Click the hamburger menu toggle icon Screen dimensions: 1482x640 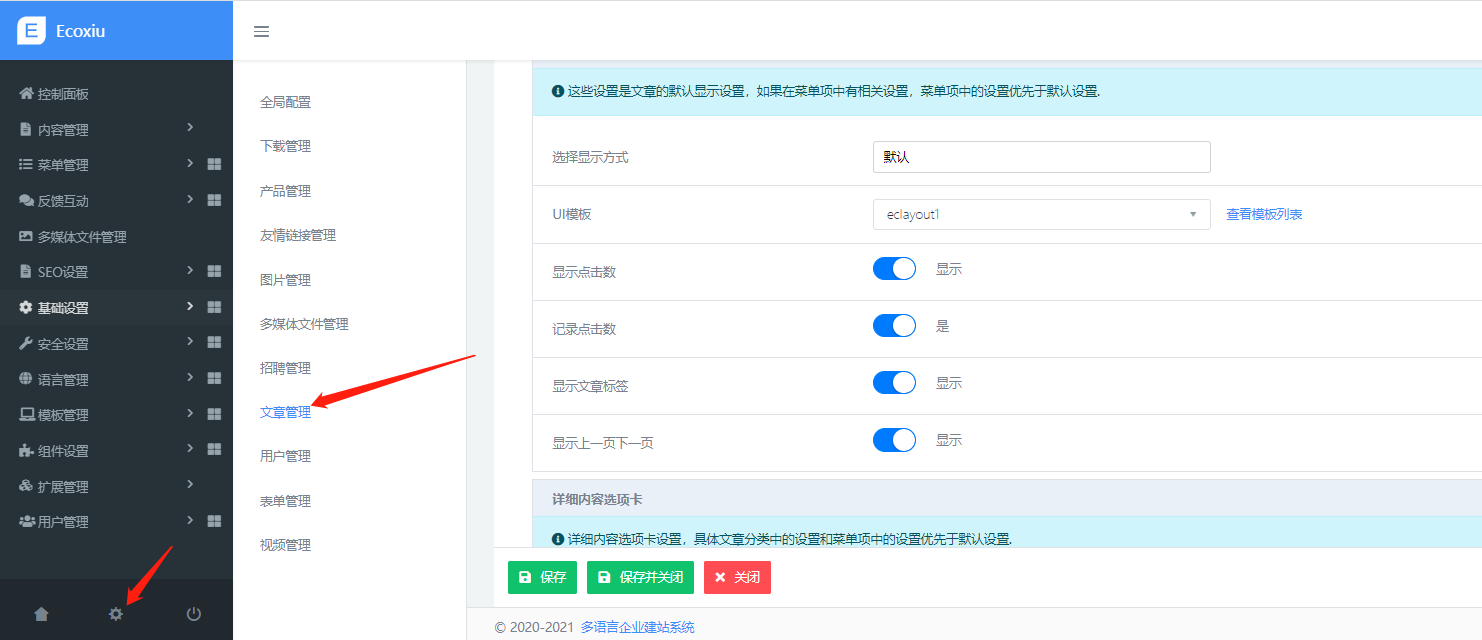pos(261,31)
